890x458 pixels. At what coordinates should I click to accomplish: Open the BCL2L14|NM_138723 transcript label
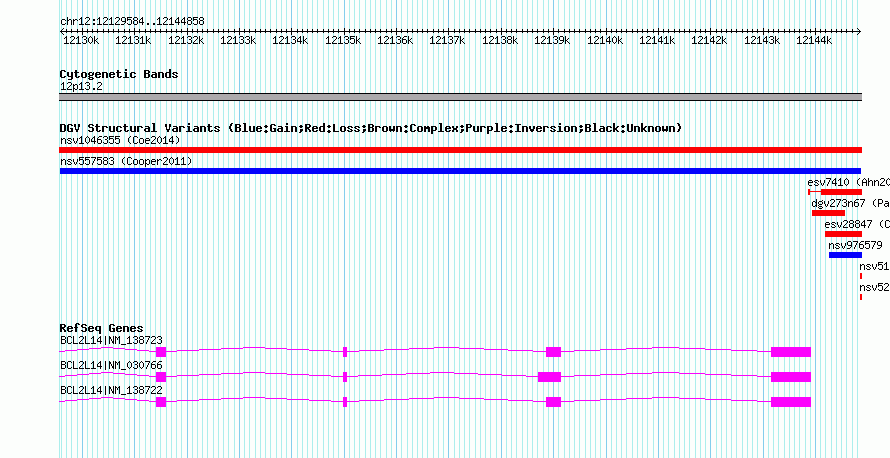tap(111, 341)
